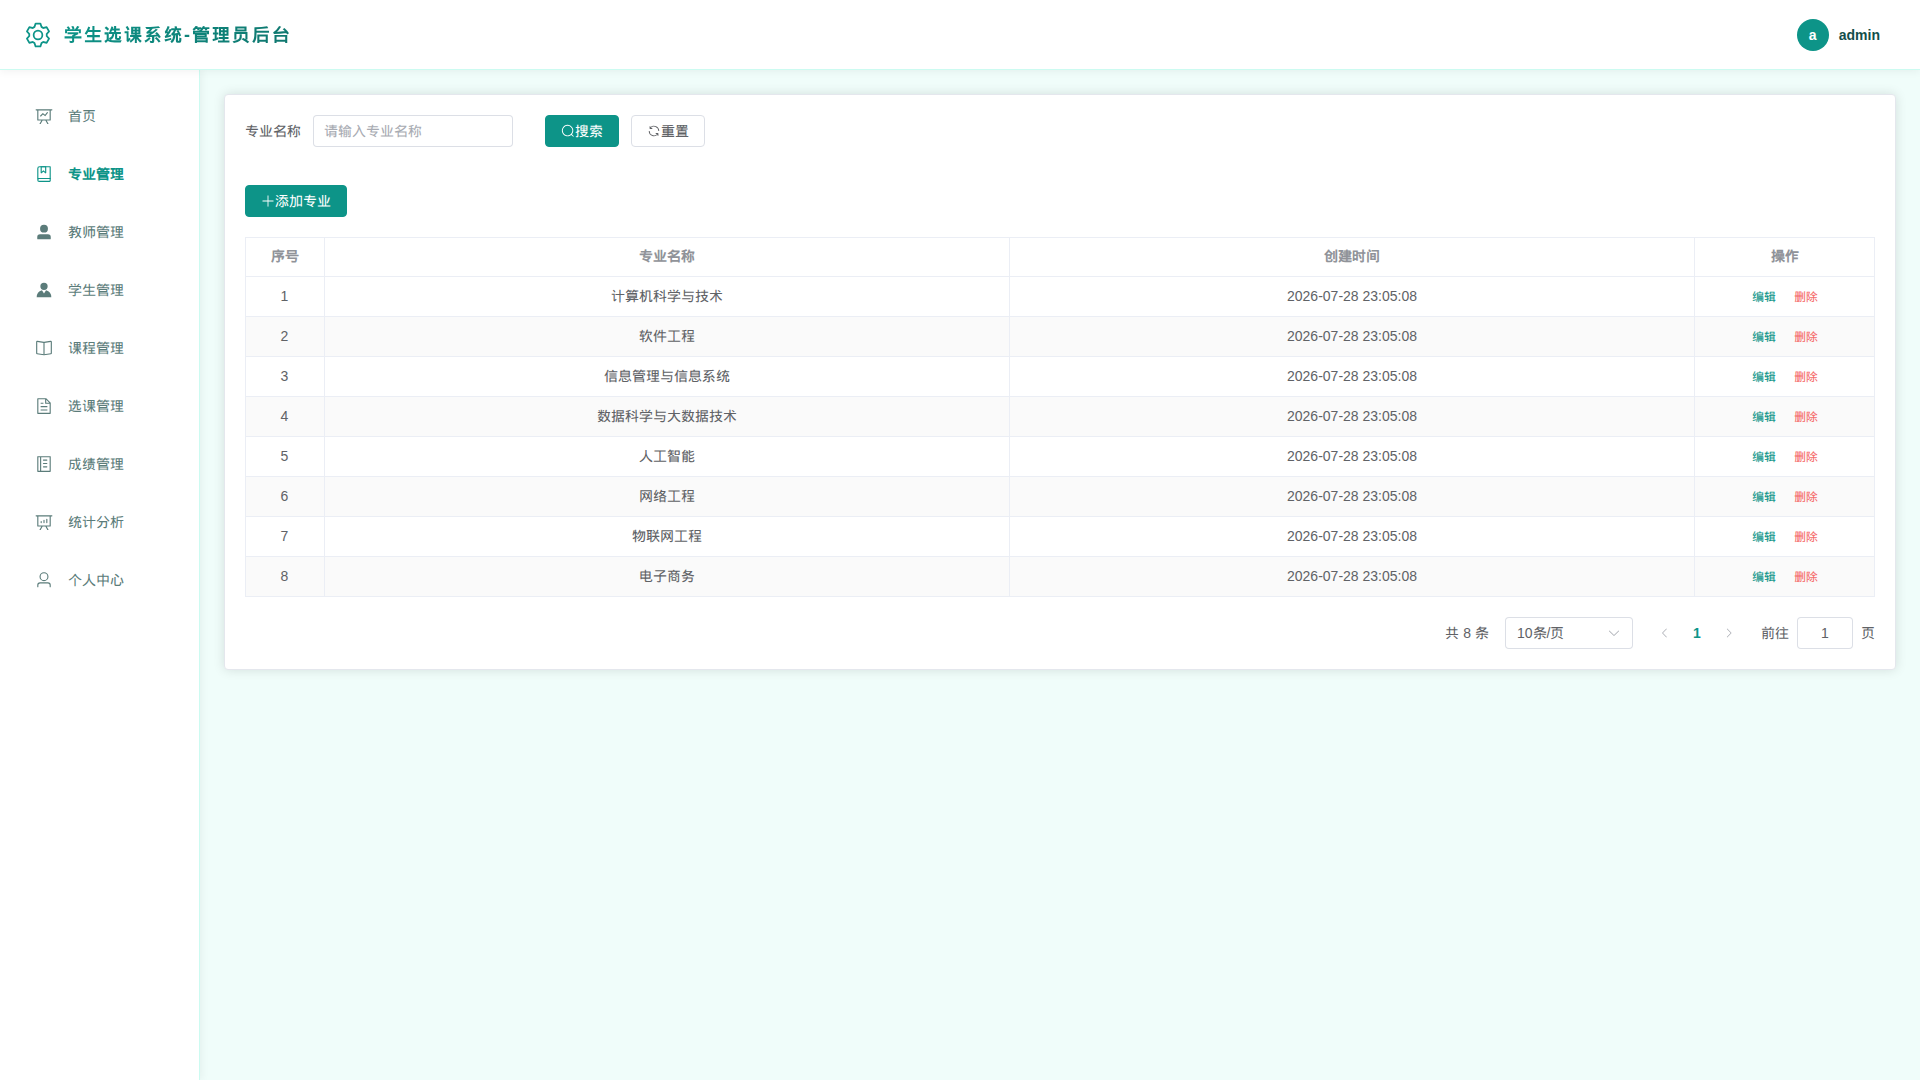Click the 教师管理 person icon
Screen dimensions: 1920x1080
[44, 232]
